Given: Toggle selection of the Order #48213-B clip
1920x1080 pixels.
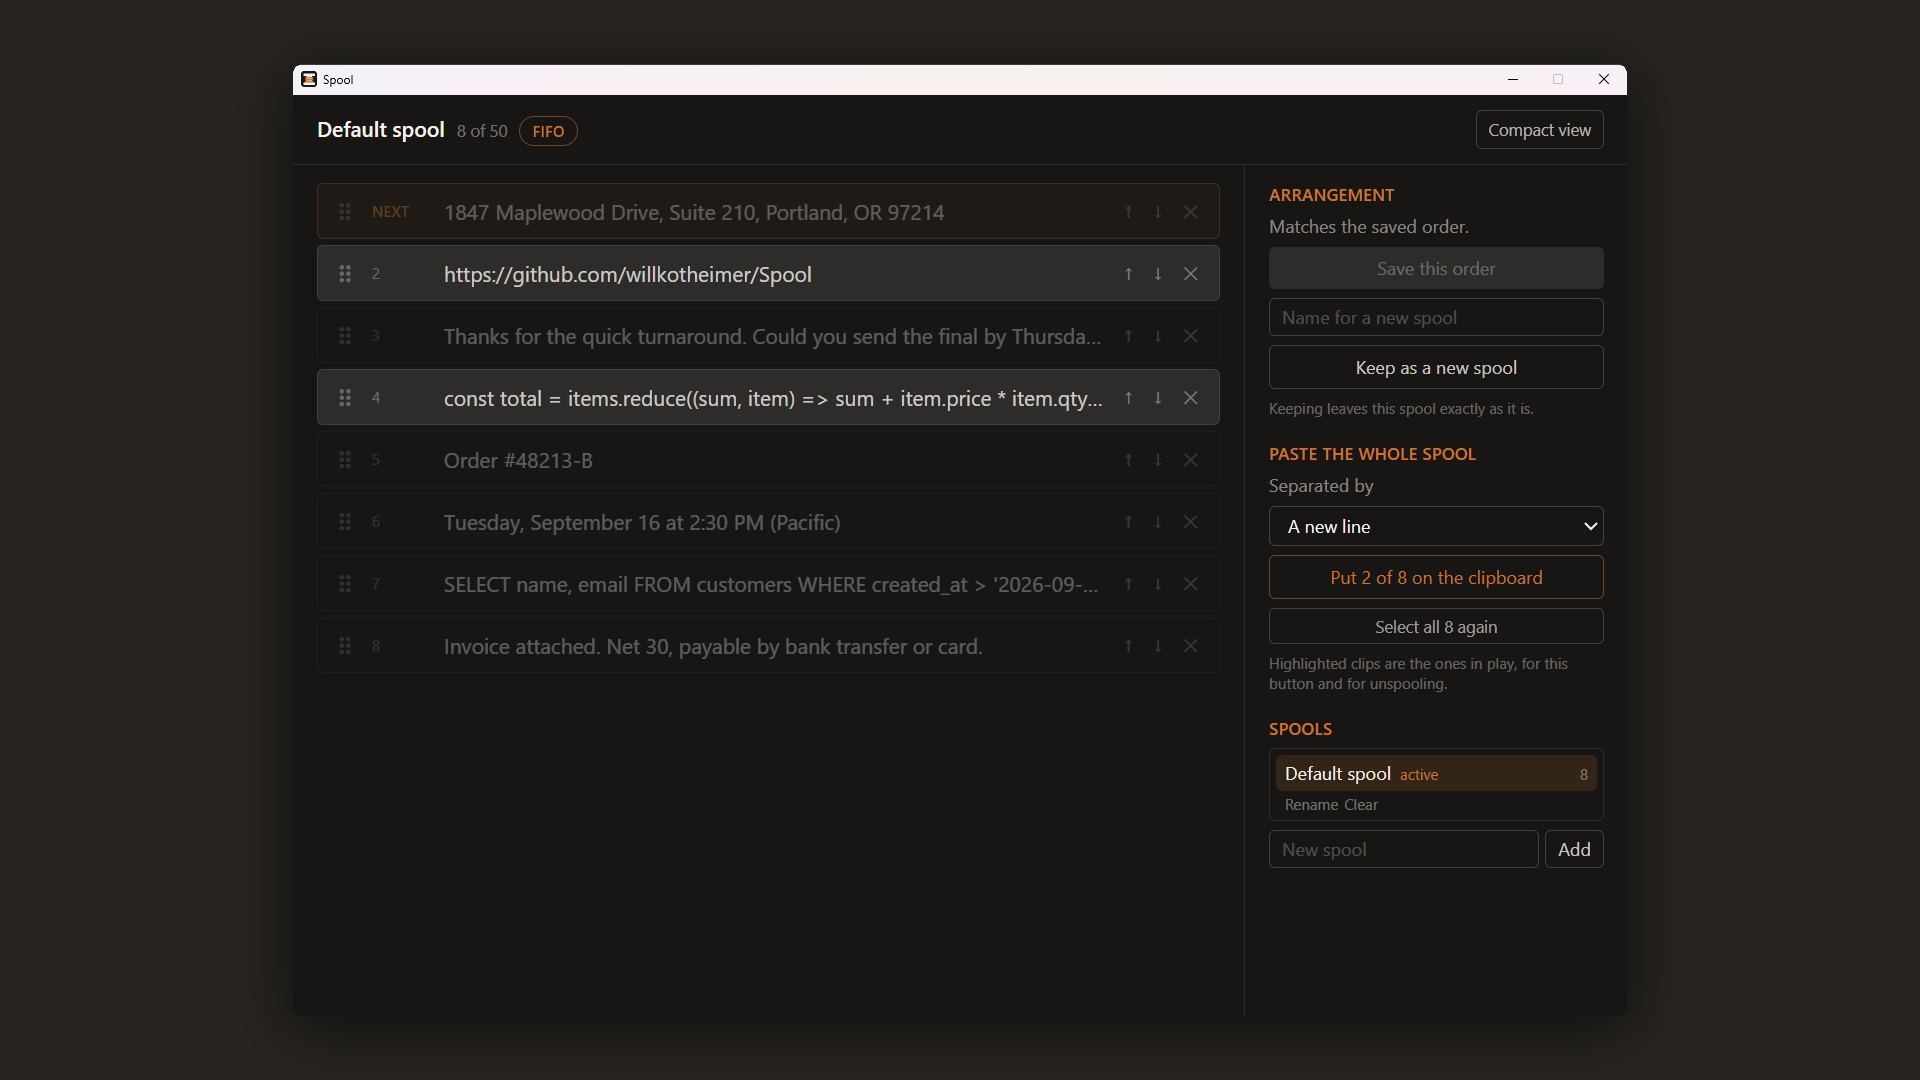Looking at the screenshot, I should (768, 460).
